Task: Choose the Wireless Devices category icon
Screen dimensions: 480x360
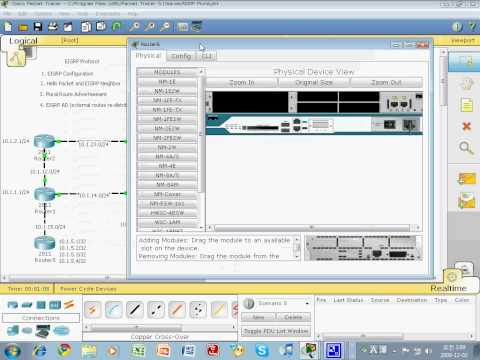Action: [x=55, y=305]
